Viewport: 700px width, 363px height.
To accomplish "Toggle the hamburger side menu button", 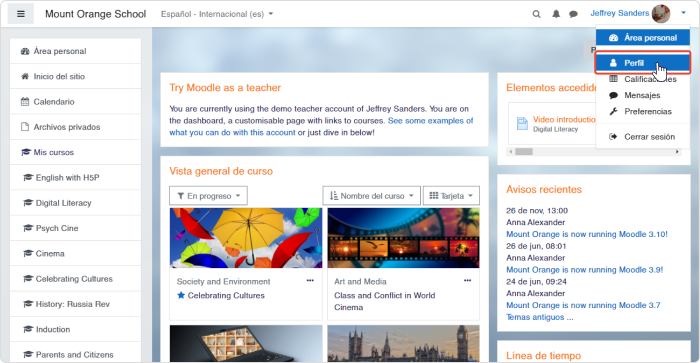I will point(21,14).
